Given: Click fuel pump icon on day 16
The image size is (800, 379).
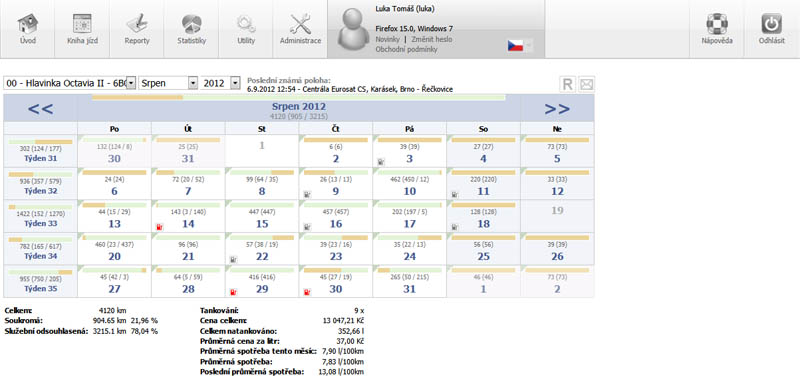Looking at the screenshot, I should 307,226.
